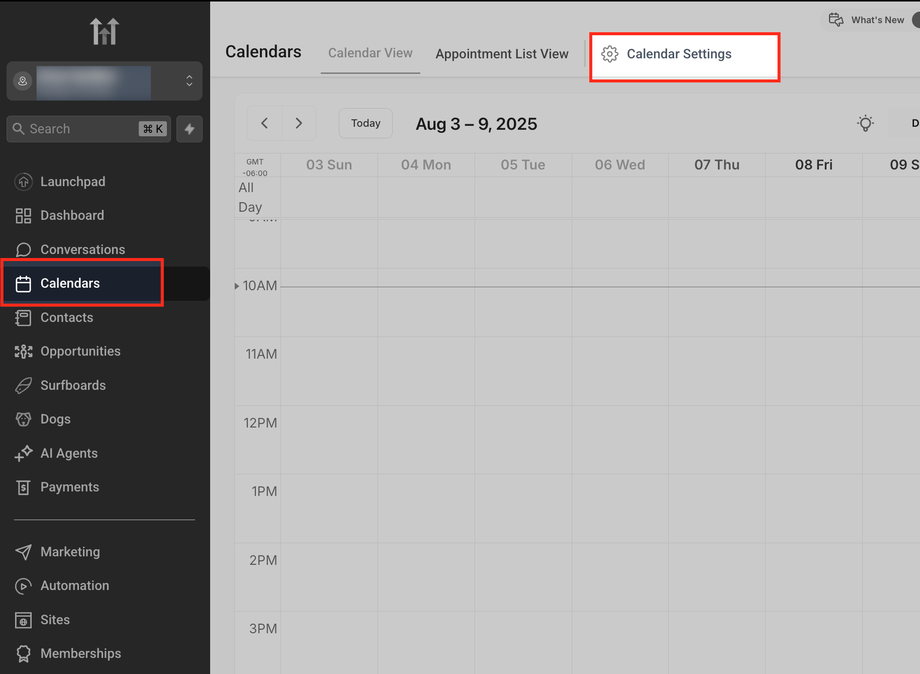
Task: Toggle the switch beside What's New
Action: tap(915, 20)
